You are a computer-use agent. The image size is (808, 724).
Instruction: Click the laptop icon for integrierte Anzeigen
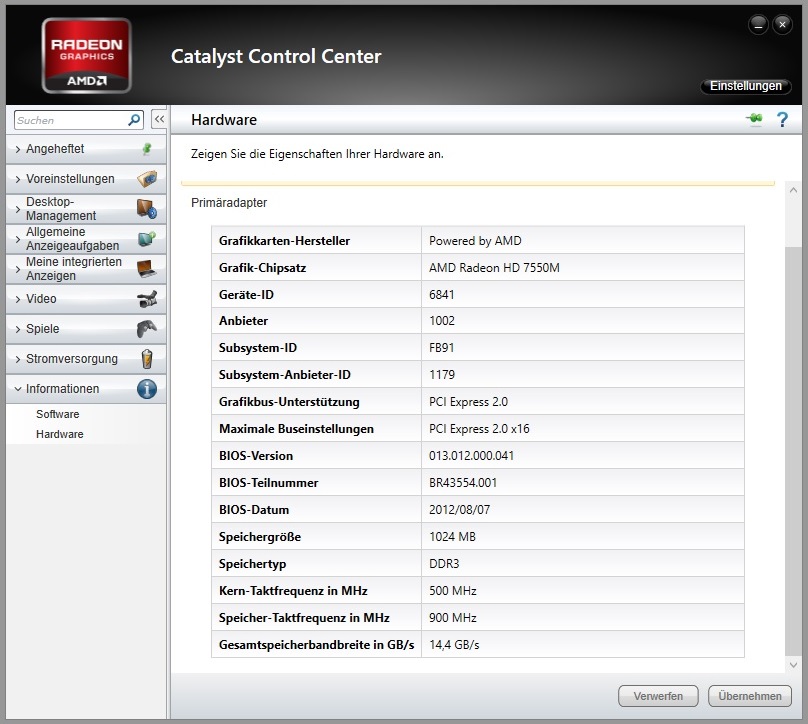point(147,268)
